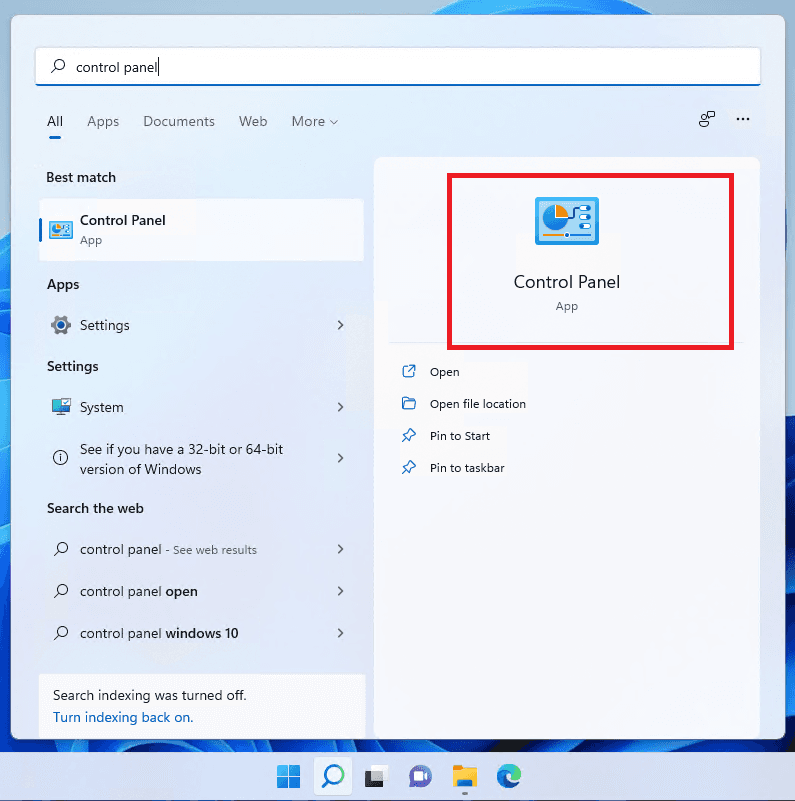The width and height of the screenshot is (795, 801).
Task: Launch Microsoft Edge from the taskbar
Action: point(509,776)
